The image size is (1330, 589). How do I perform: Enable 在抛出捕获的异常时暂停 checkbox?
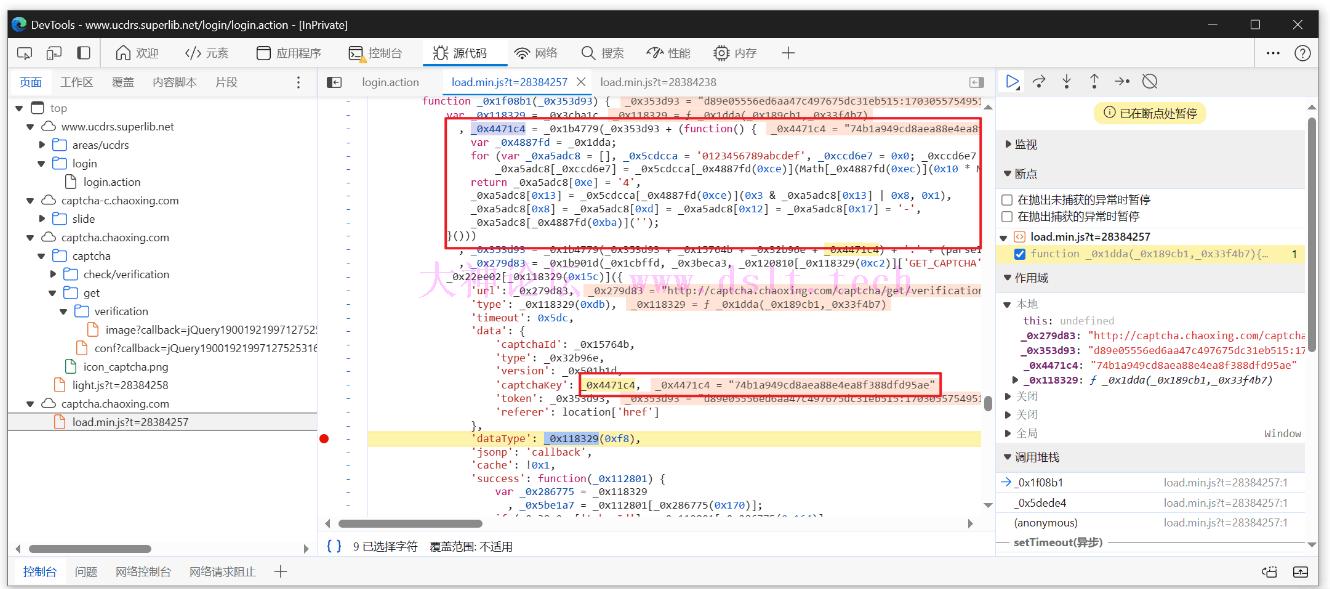(x=1007, y=216)
